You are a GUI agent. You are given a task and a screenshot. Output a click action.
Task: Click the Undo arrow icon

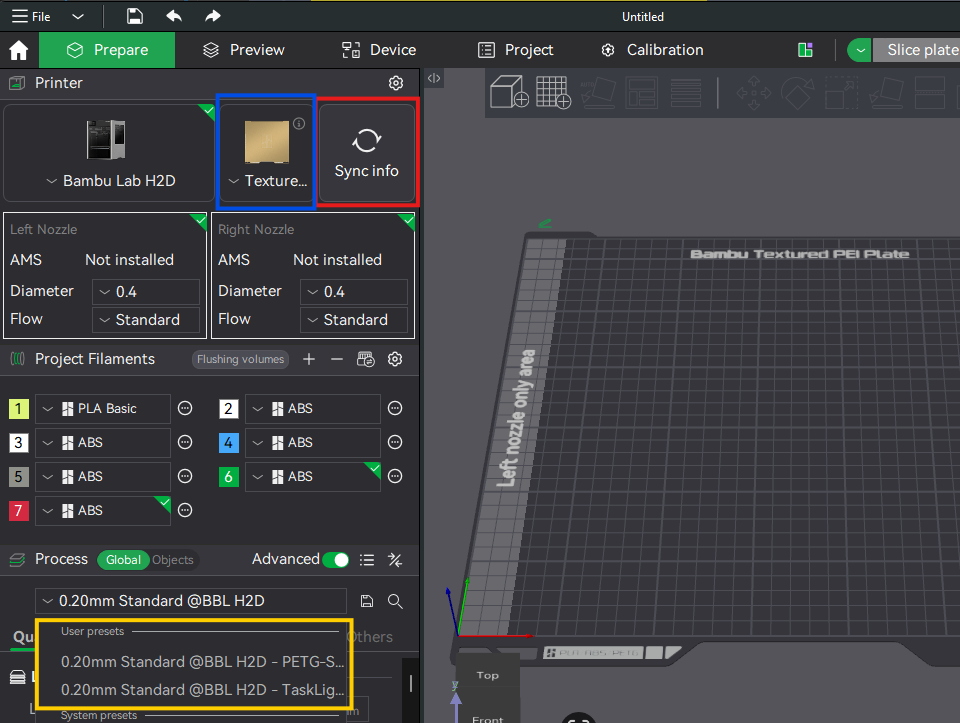pyautogui.click(x=174, y=16)
